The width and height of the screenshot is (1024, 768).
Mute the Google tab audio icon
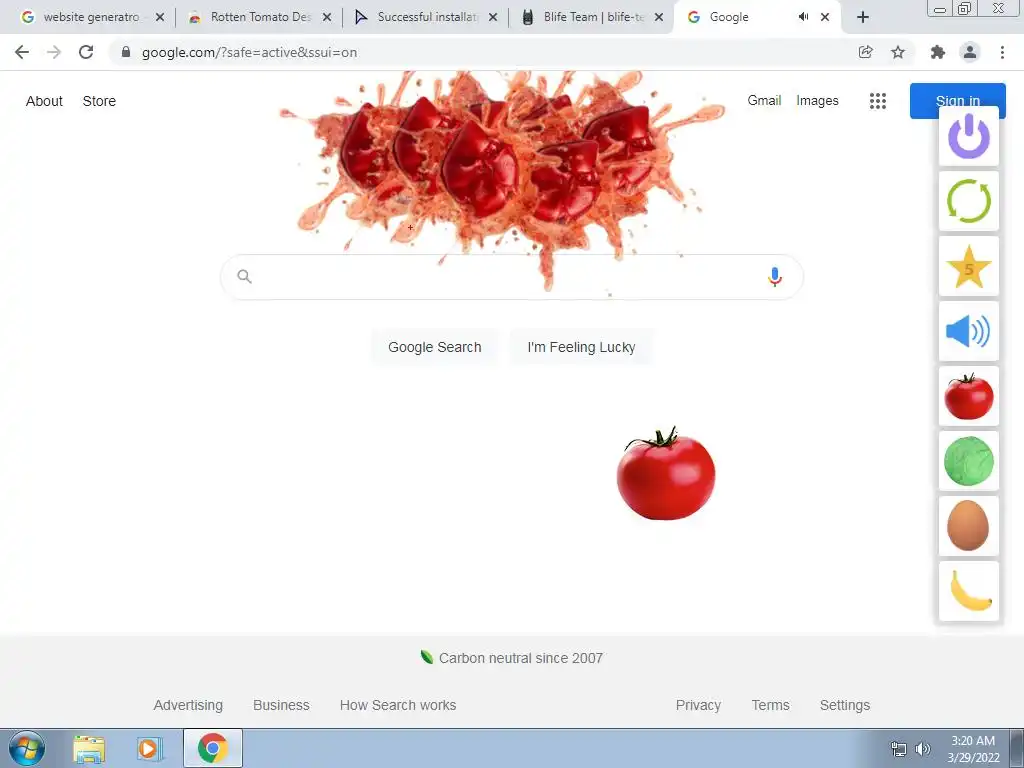pos(803,17)
